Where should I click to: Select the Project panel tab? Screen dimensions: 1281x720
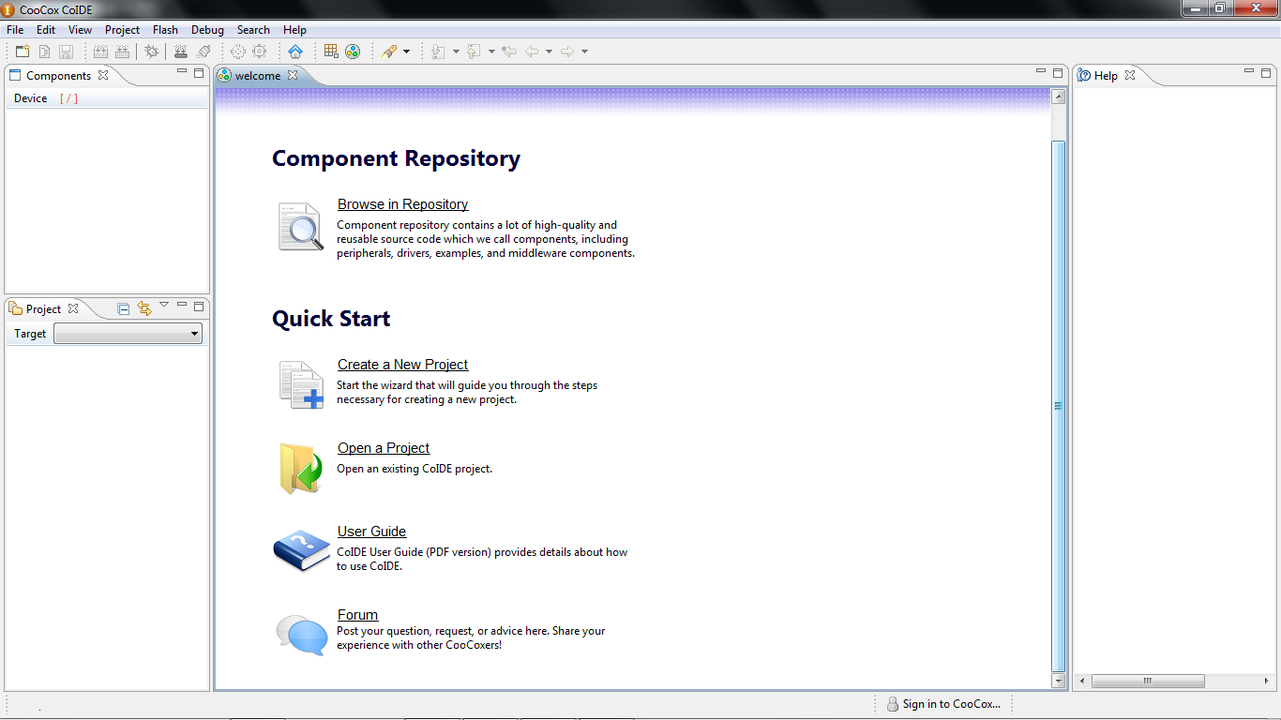click(x=43, y=309)
